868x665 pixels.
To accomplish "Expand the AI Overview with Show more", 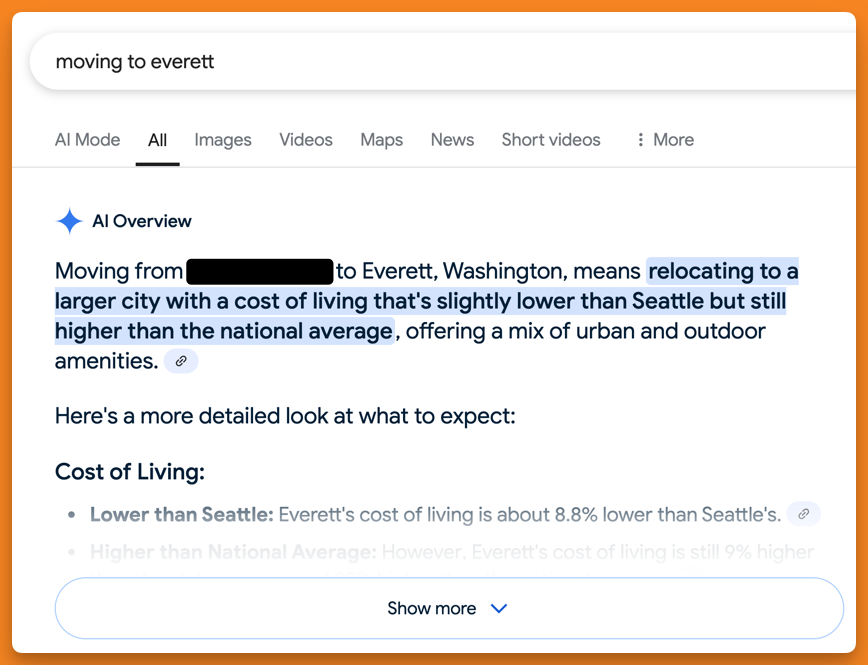I will [432, 608].
